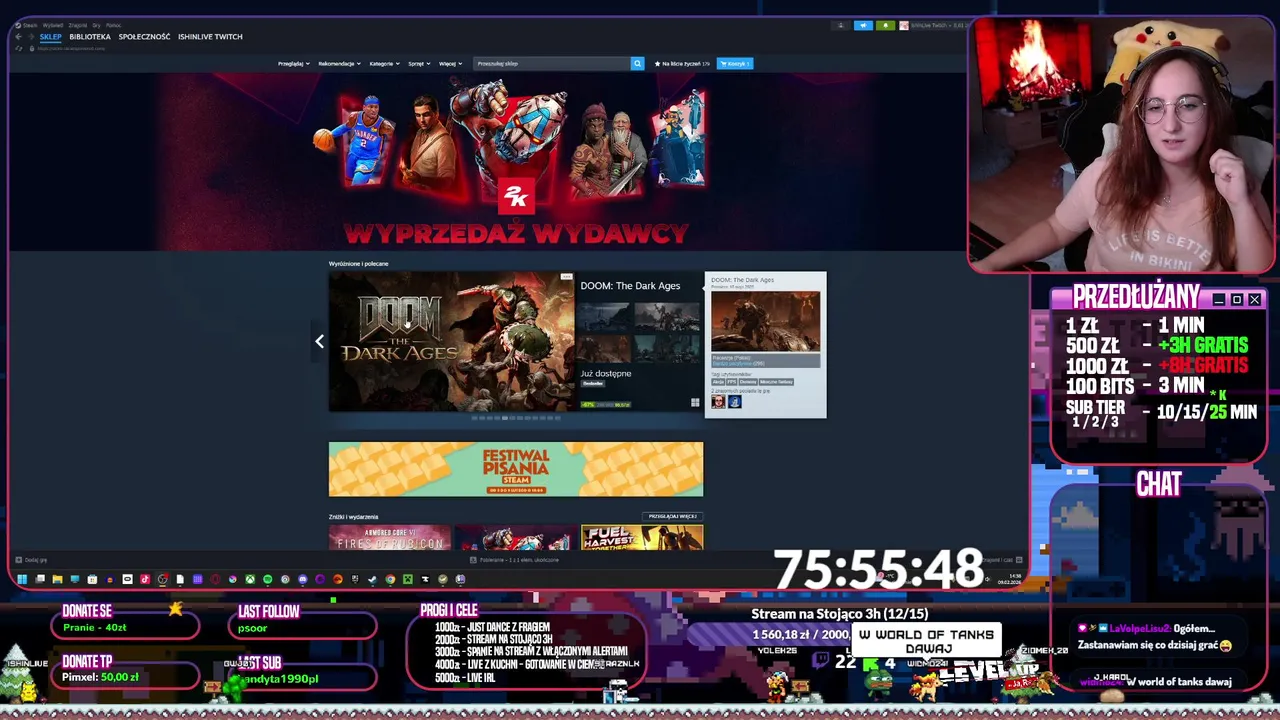
Task: Open the Fuel Harvest Together tile
Action: pos(642,538)
